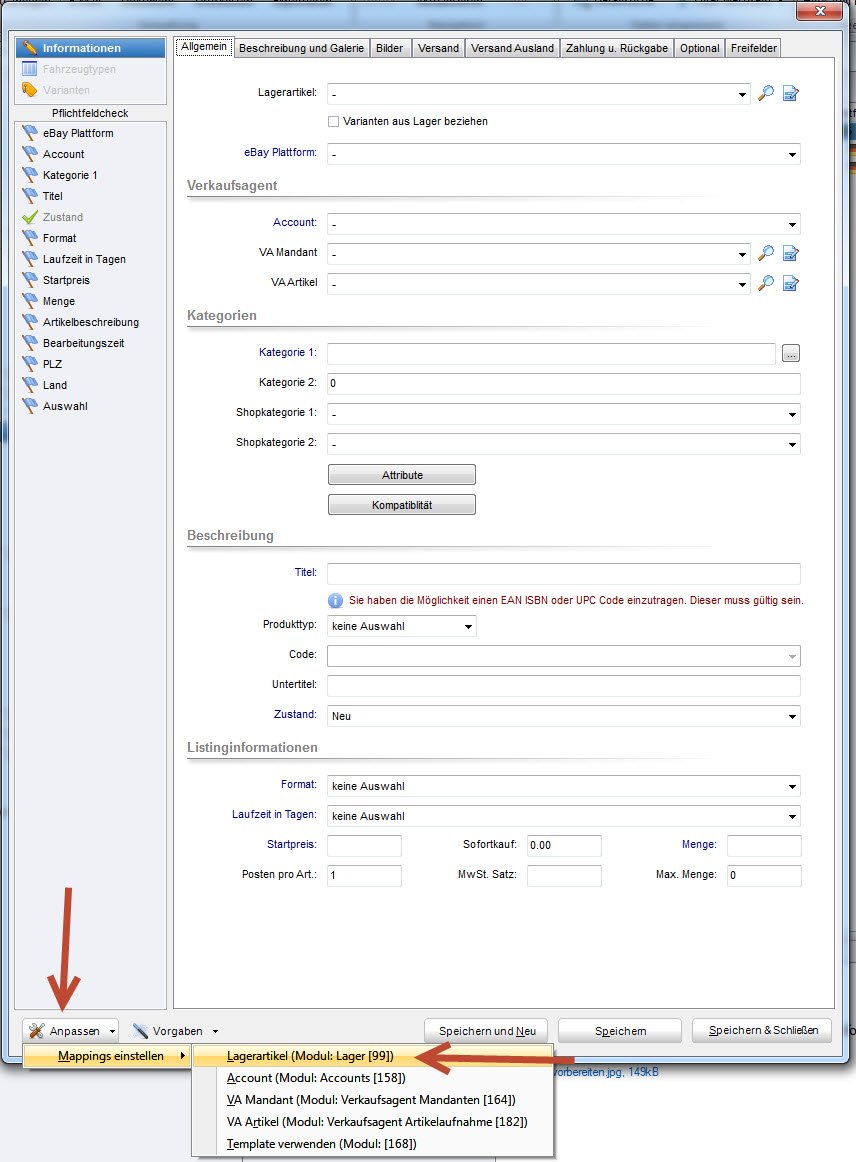Viewport: 856px width, 1162px height.
Task: Click the edit icon beside Lagerartikel
Action: click(791, 93)
